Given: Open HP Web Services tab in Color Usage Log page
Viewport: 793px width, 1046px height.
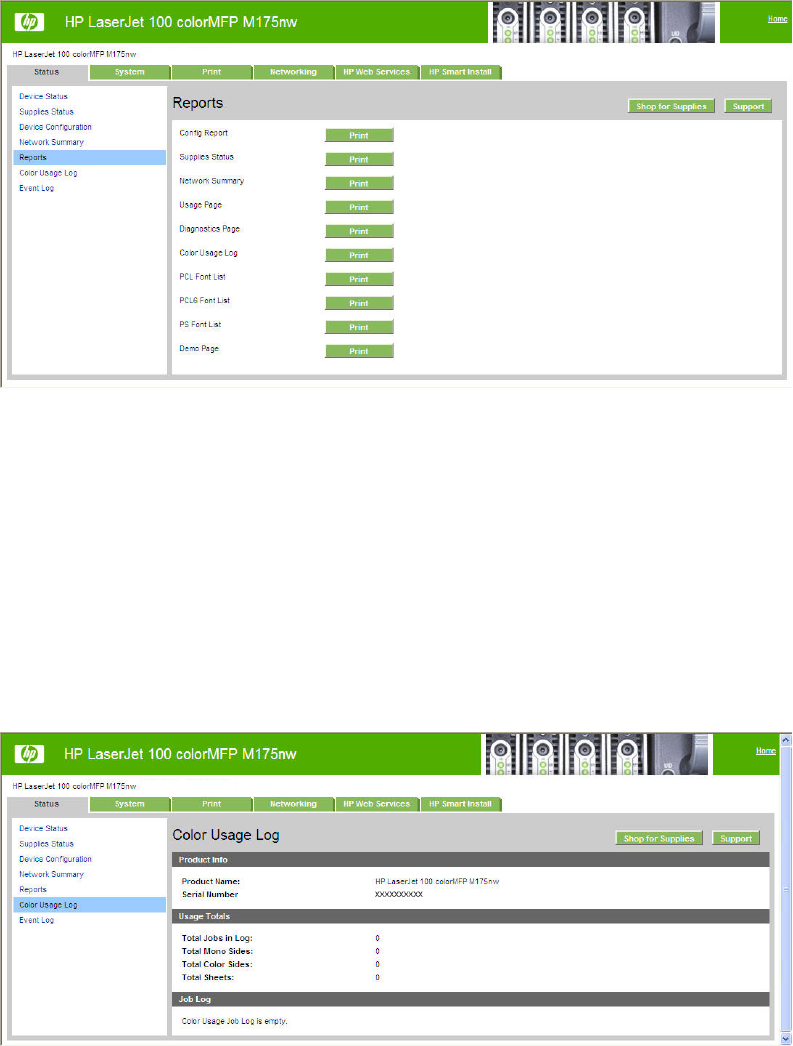Looking at the screenshot, I should 377,804.
